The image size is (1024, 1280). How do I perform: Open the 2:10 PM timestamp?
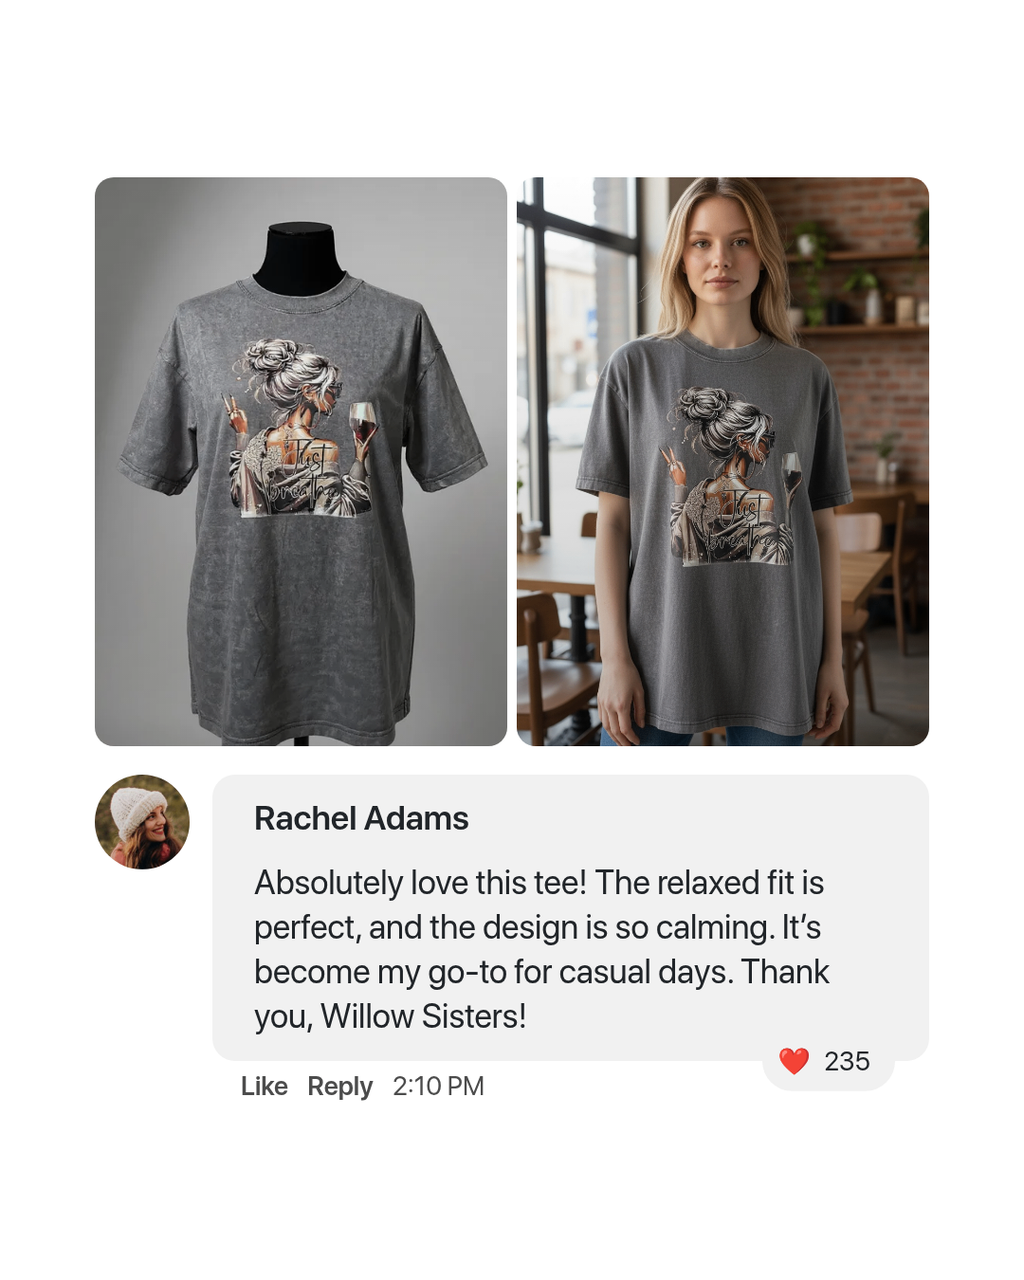pos(438,1086)
